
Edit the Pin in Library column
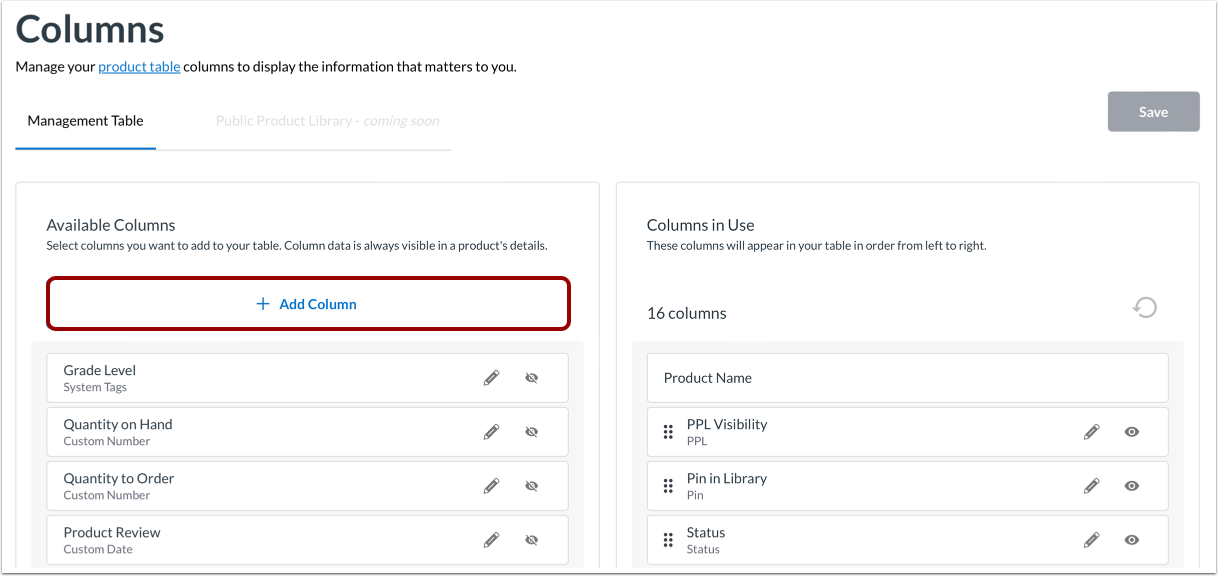point(1091,485)
